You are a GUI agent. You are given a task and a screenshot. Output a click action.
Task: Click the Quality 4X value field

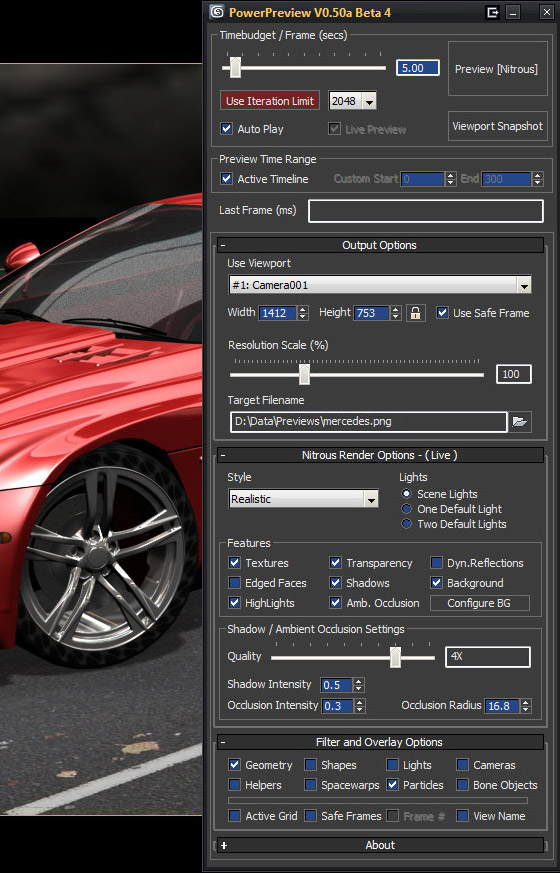488,657
